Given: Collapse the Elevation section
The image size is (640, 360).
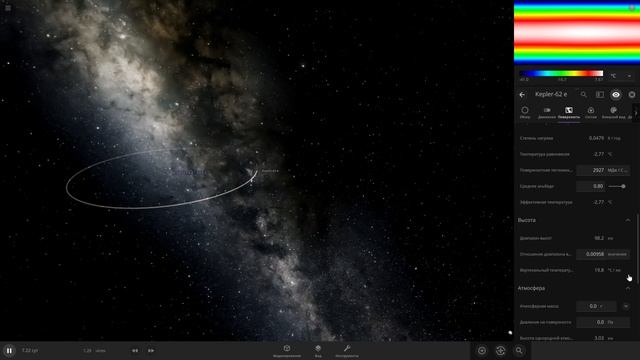Looking at the screenshot, I should pos(628,220).
